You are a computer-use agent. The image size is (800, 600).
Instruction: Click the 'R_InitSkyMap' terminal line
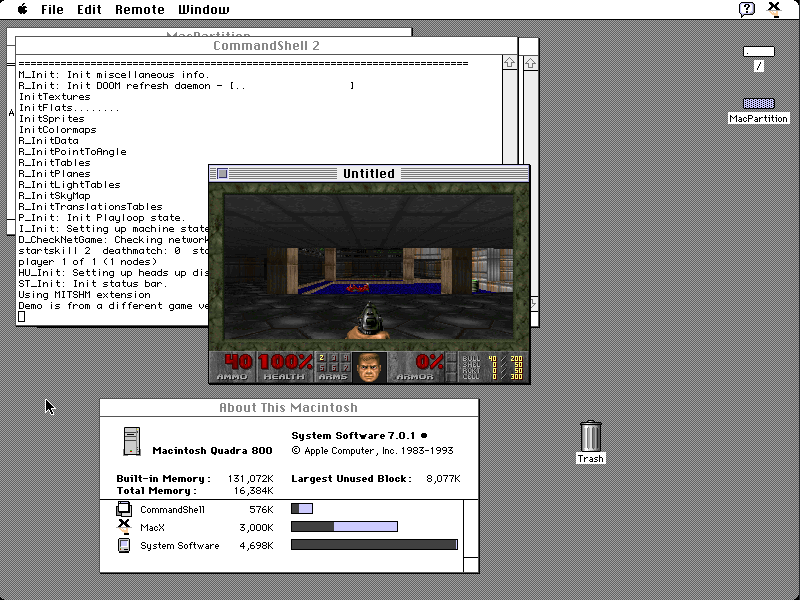pyautogui.click(x=55, y=195)
